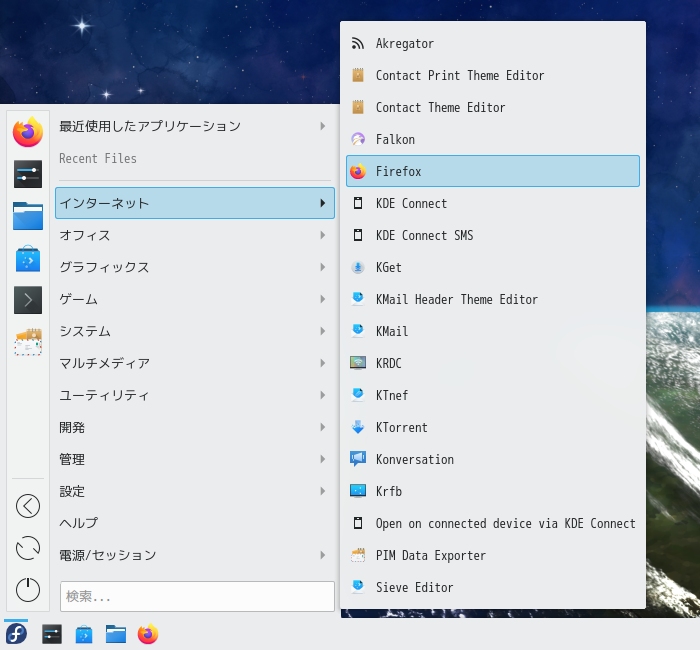700x650 pixels.
Task: Click the Akregator RSS feed icon
Action: pos(358,43)
